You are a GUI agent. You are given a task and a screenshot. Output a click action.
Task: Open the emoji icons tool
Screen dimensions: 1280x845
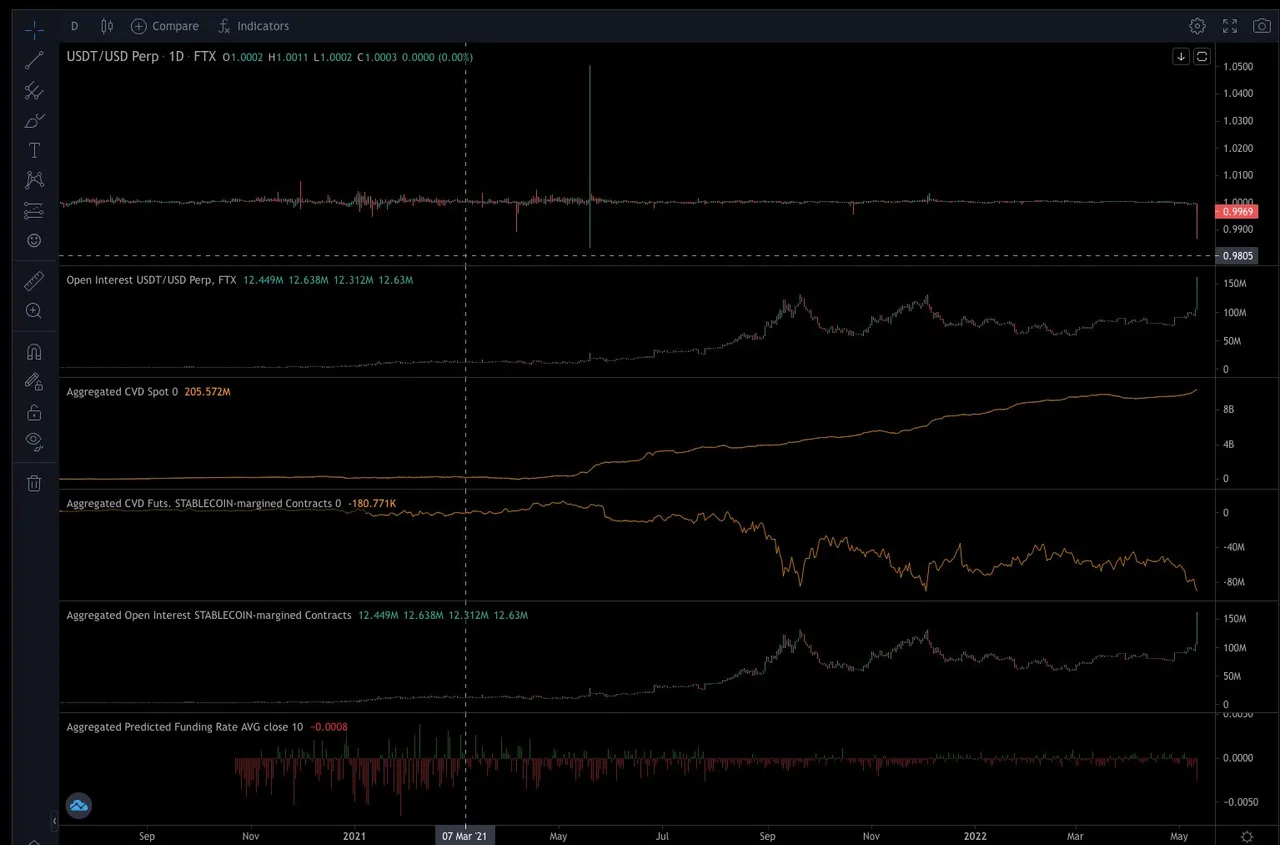coord(34,241)
